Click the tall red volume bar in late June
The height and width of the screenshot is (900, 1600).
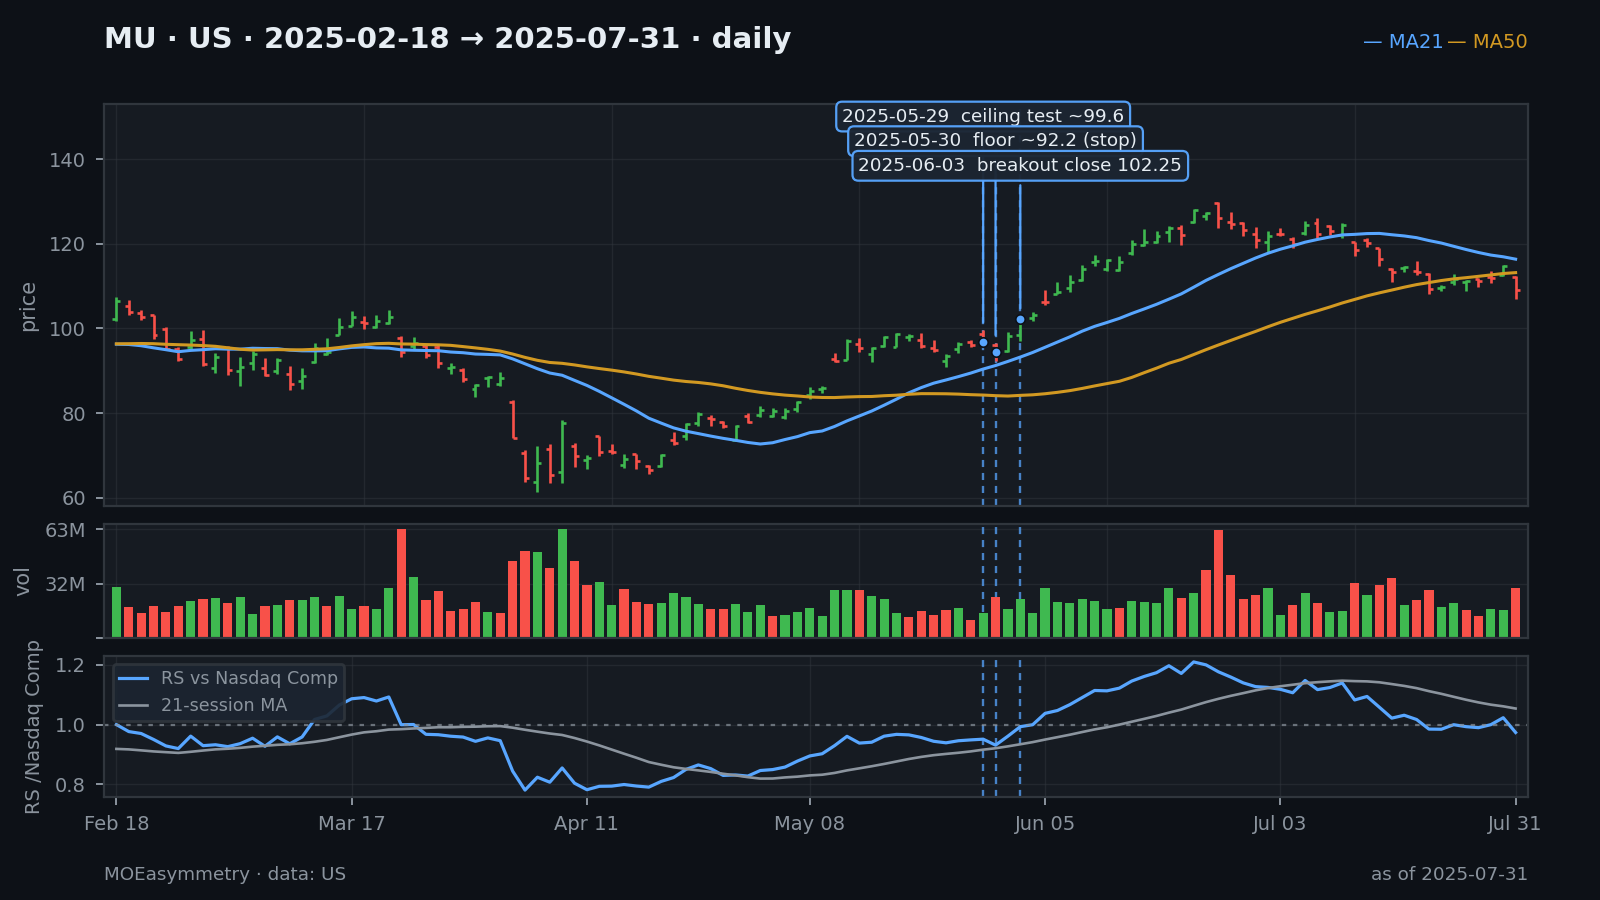(x=1219, y=583)
